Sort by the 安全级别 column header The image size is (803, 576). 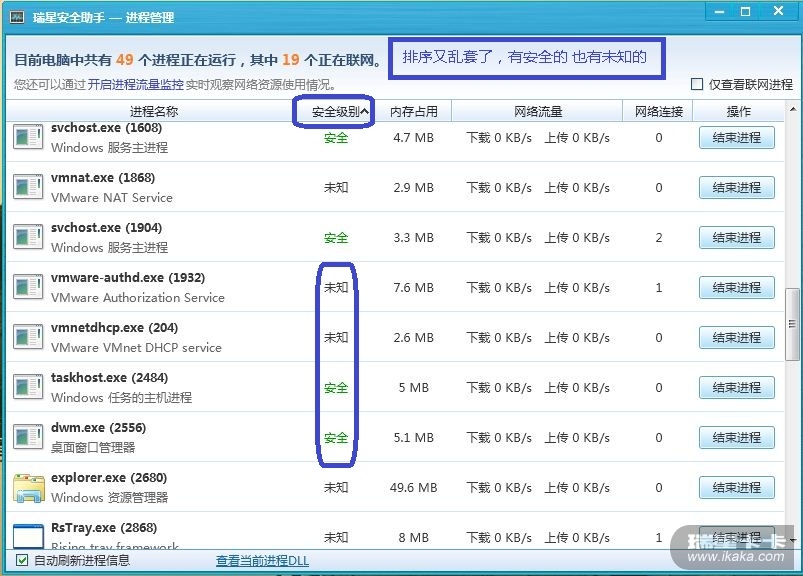point(336,111)
